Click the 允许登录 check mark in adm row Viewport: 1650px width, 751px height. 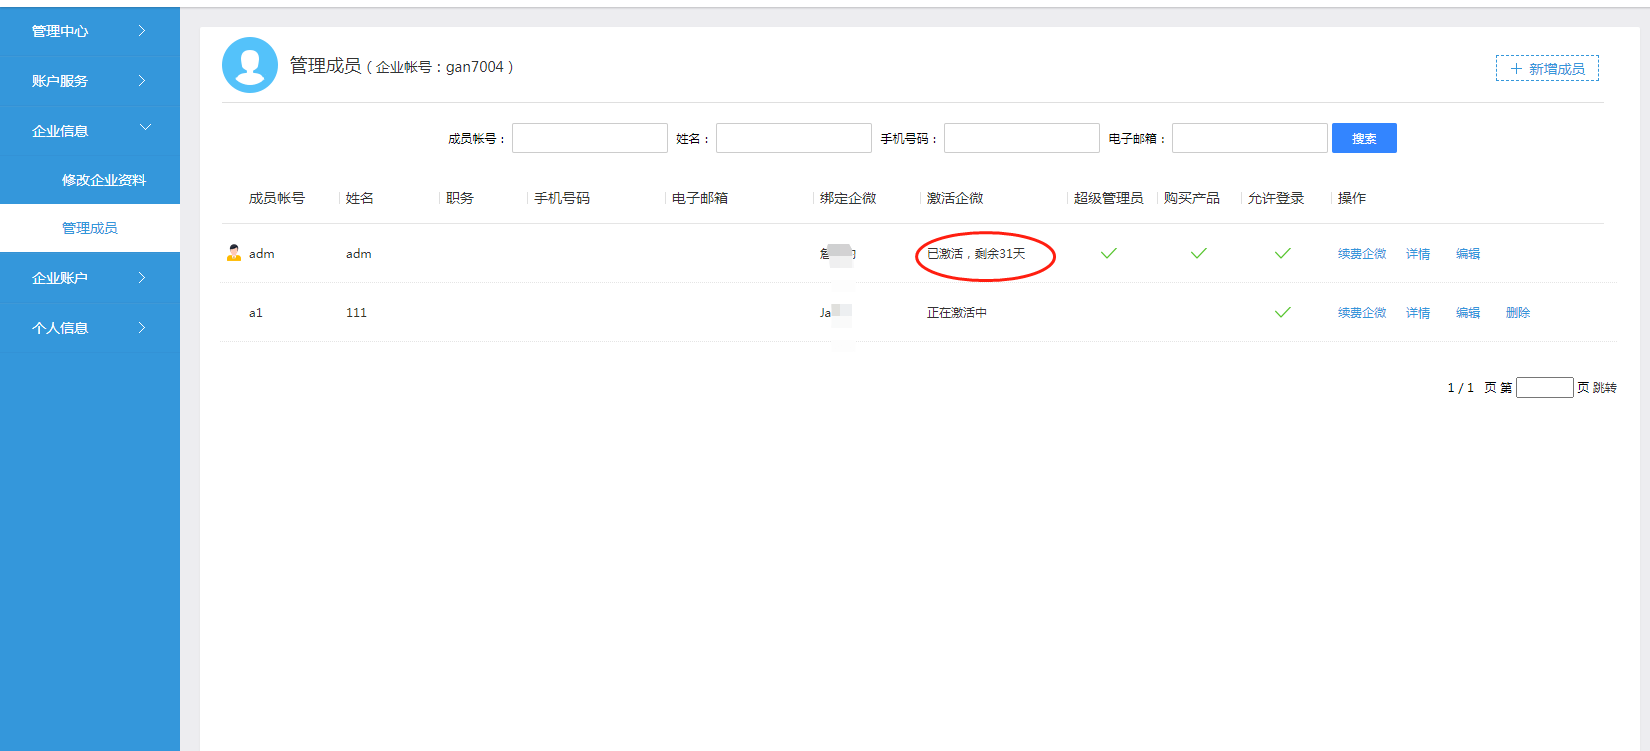(1282, 253)
